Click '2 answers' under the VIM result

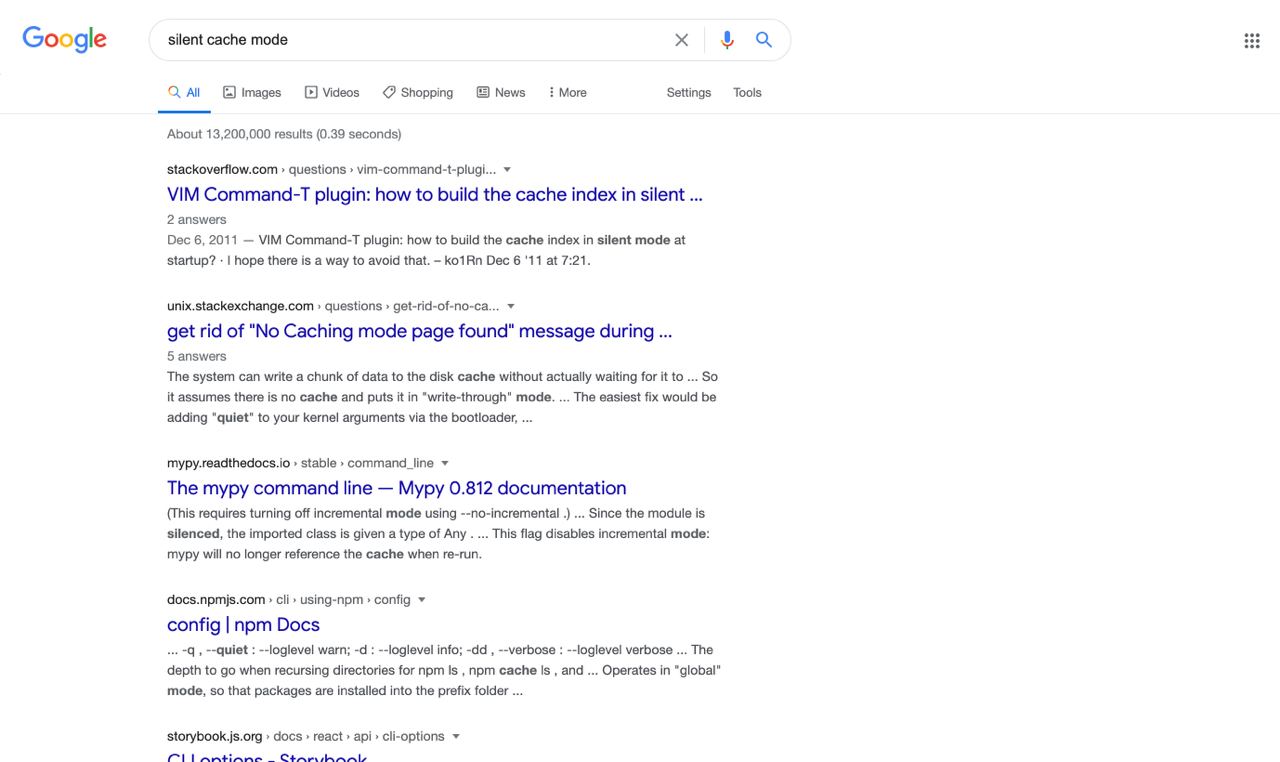pos(197,220)
